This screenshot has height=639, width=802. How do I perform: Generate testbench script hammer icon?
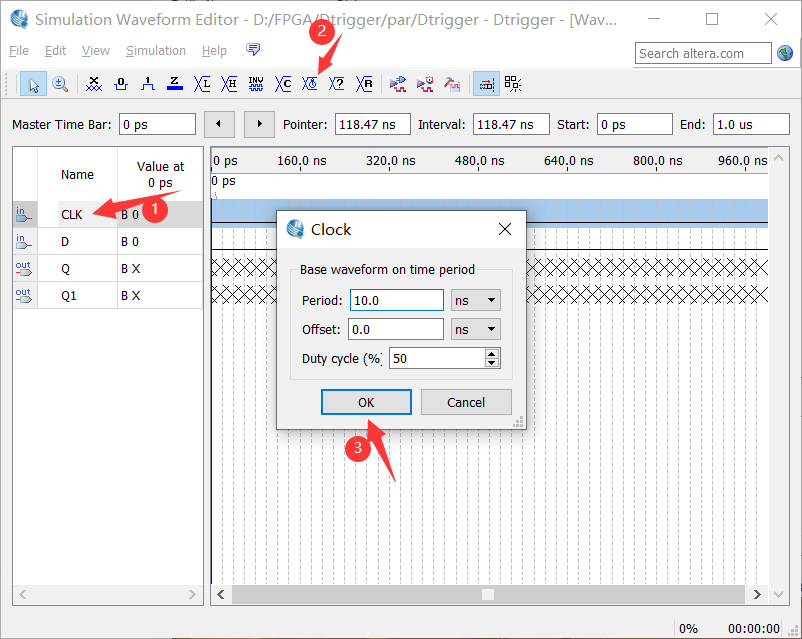tap(452, 84)
